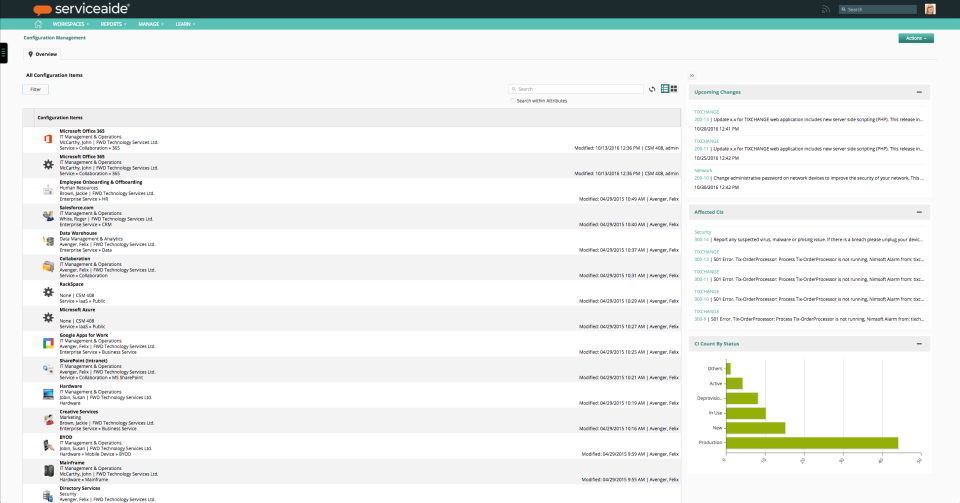Image resolution: width=960 pixels, height=503 pixels.
Task: Open the Reports menu
Action: click(x=113, y=24)
